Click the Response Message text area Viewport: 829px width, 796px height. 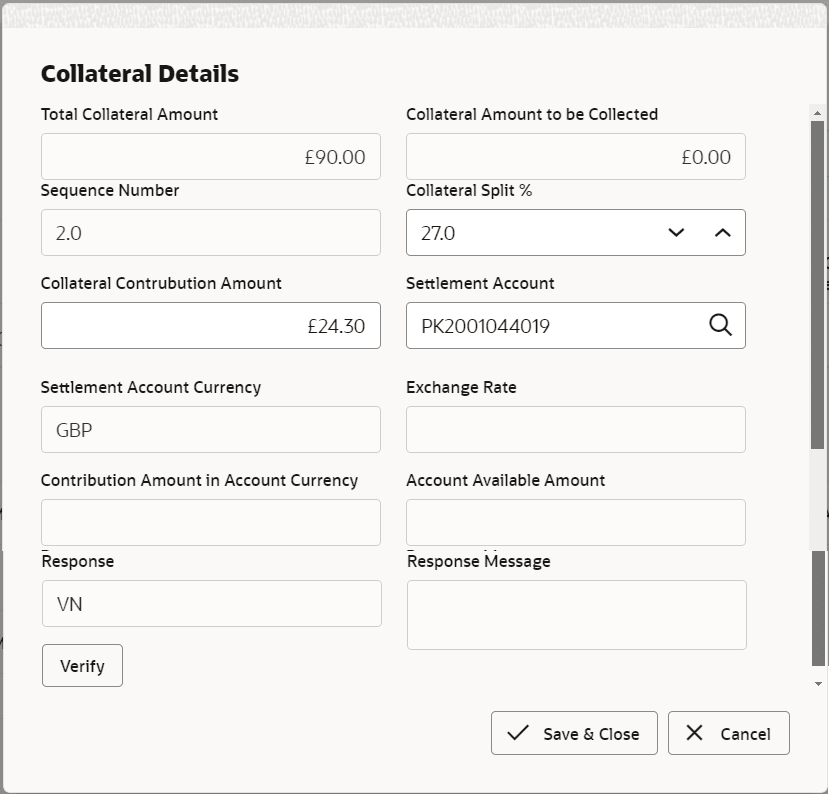pyautogui.click(x=576, y=615)
